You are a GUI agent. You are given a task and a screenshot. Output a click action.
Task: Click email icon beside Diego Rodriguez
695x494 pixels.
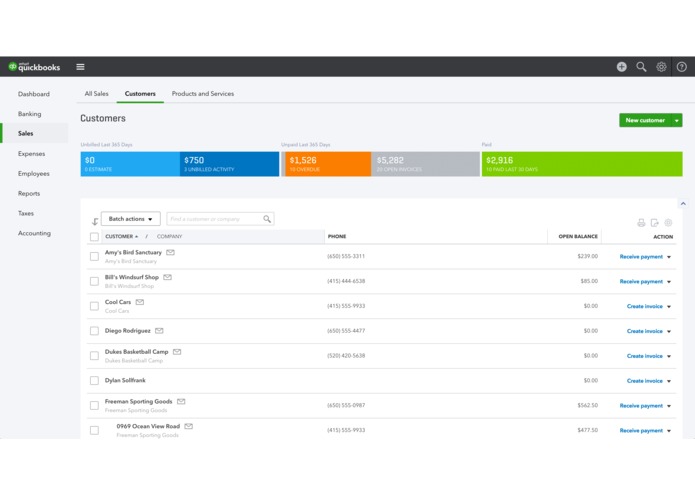[x=159, y=331]
